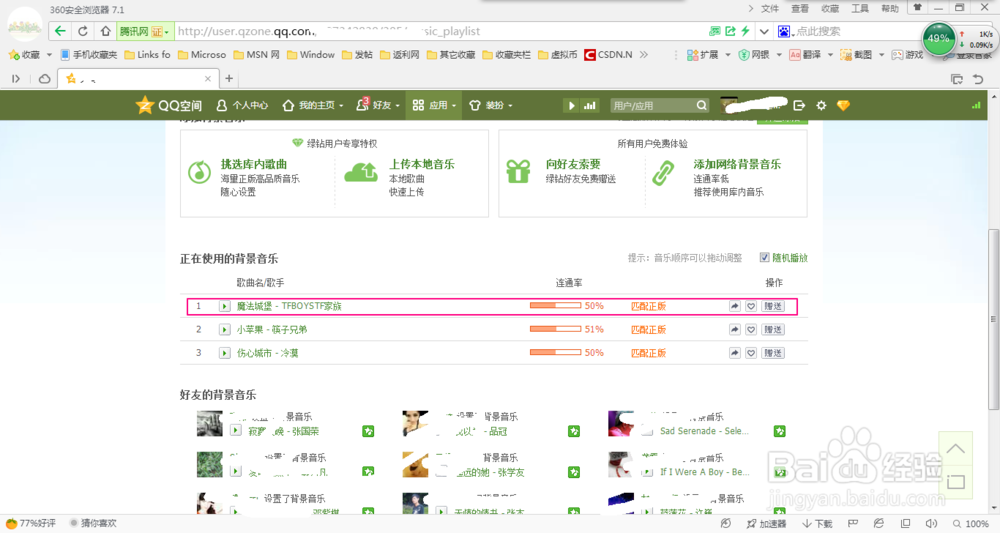This screenshot has width=1000, height=533.
Task: Click the 上传本地音乐 cloud upload icon
Action: [361, 172]
